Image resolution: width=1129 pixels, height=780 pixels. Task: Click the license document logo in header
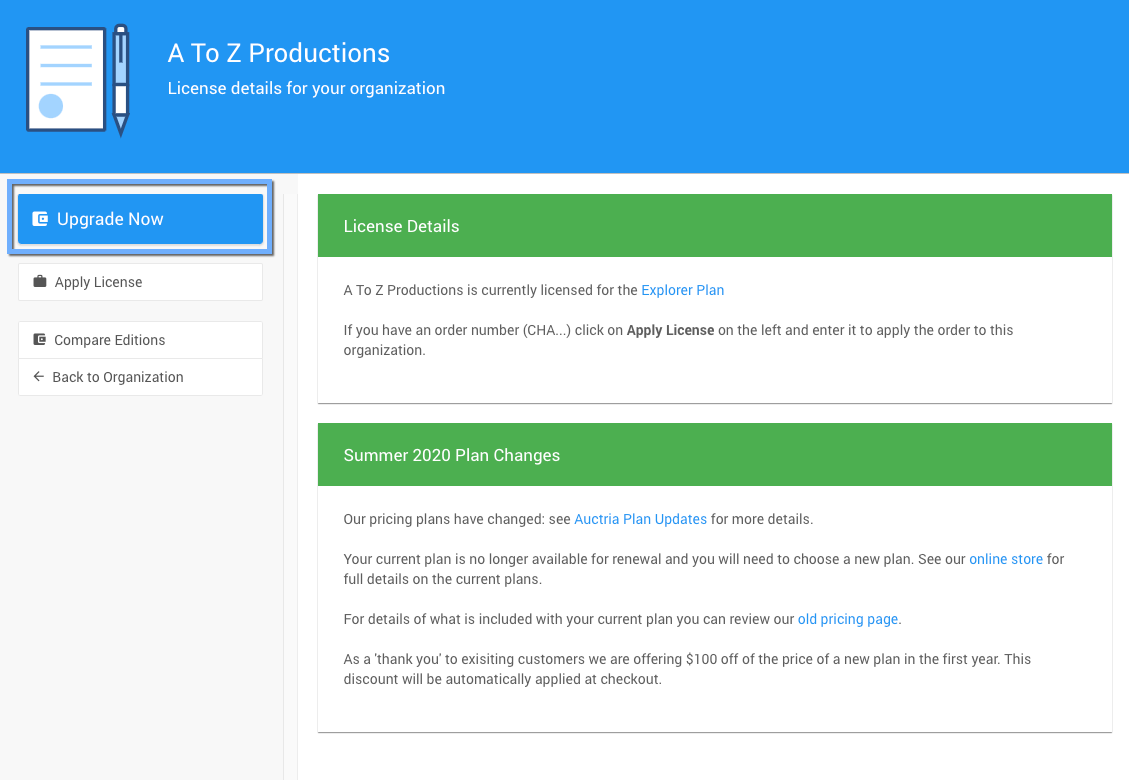coord(66,79)
